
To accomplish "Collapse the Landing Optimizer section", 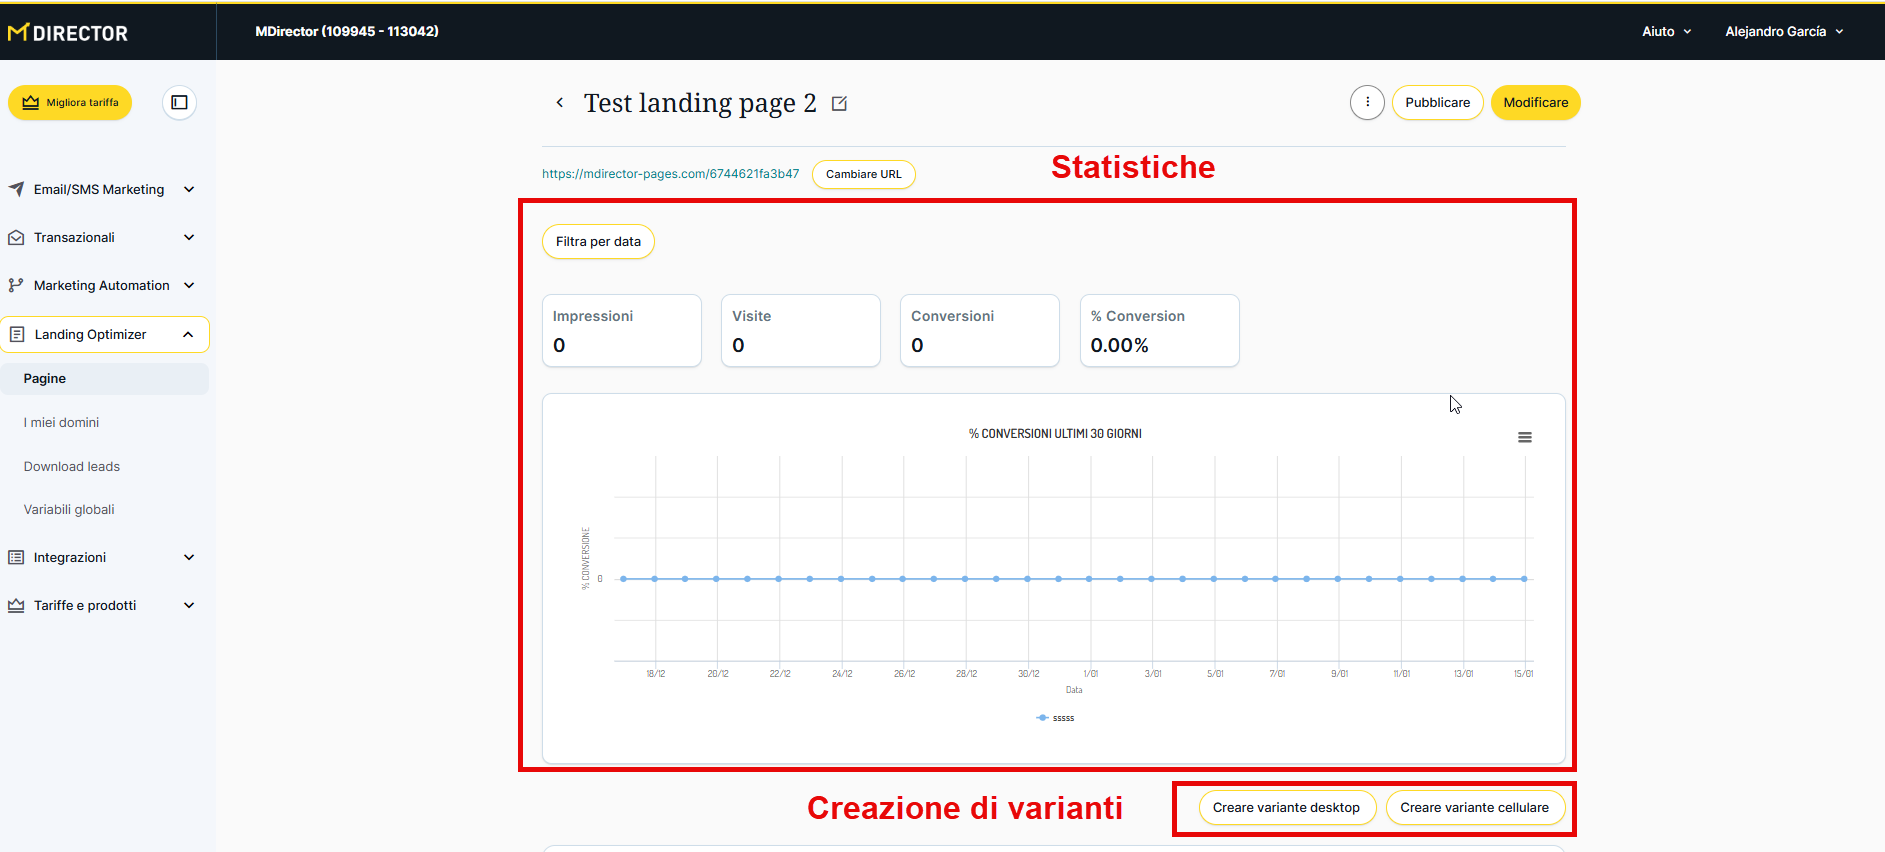I will click(x=188, y=334).
